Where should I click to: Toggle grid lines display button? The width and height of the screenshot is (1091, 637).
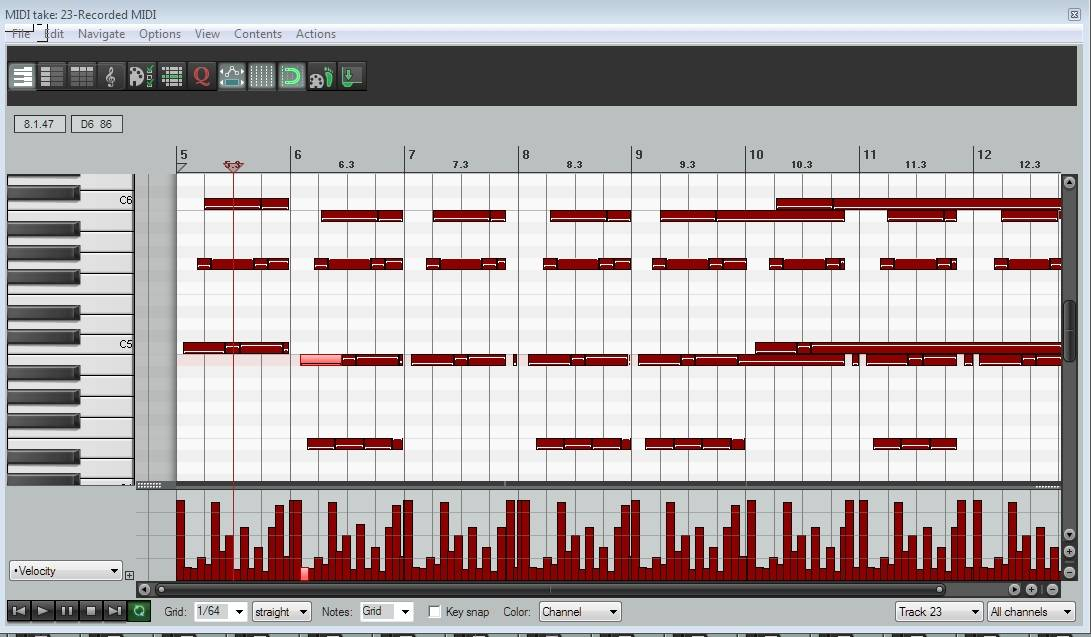262,76
